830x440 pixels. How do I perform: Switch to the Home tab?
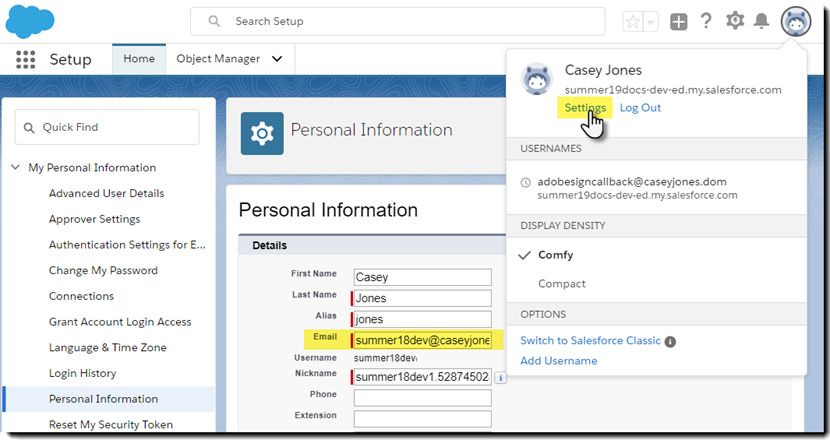click(x=139, y=59)
